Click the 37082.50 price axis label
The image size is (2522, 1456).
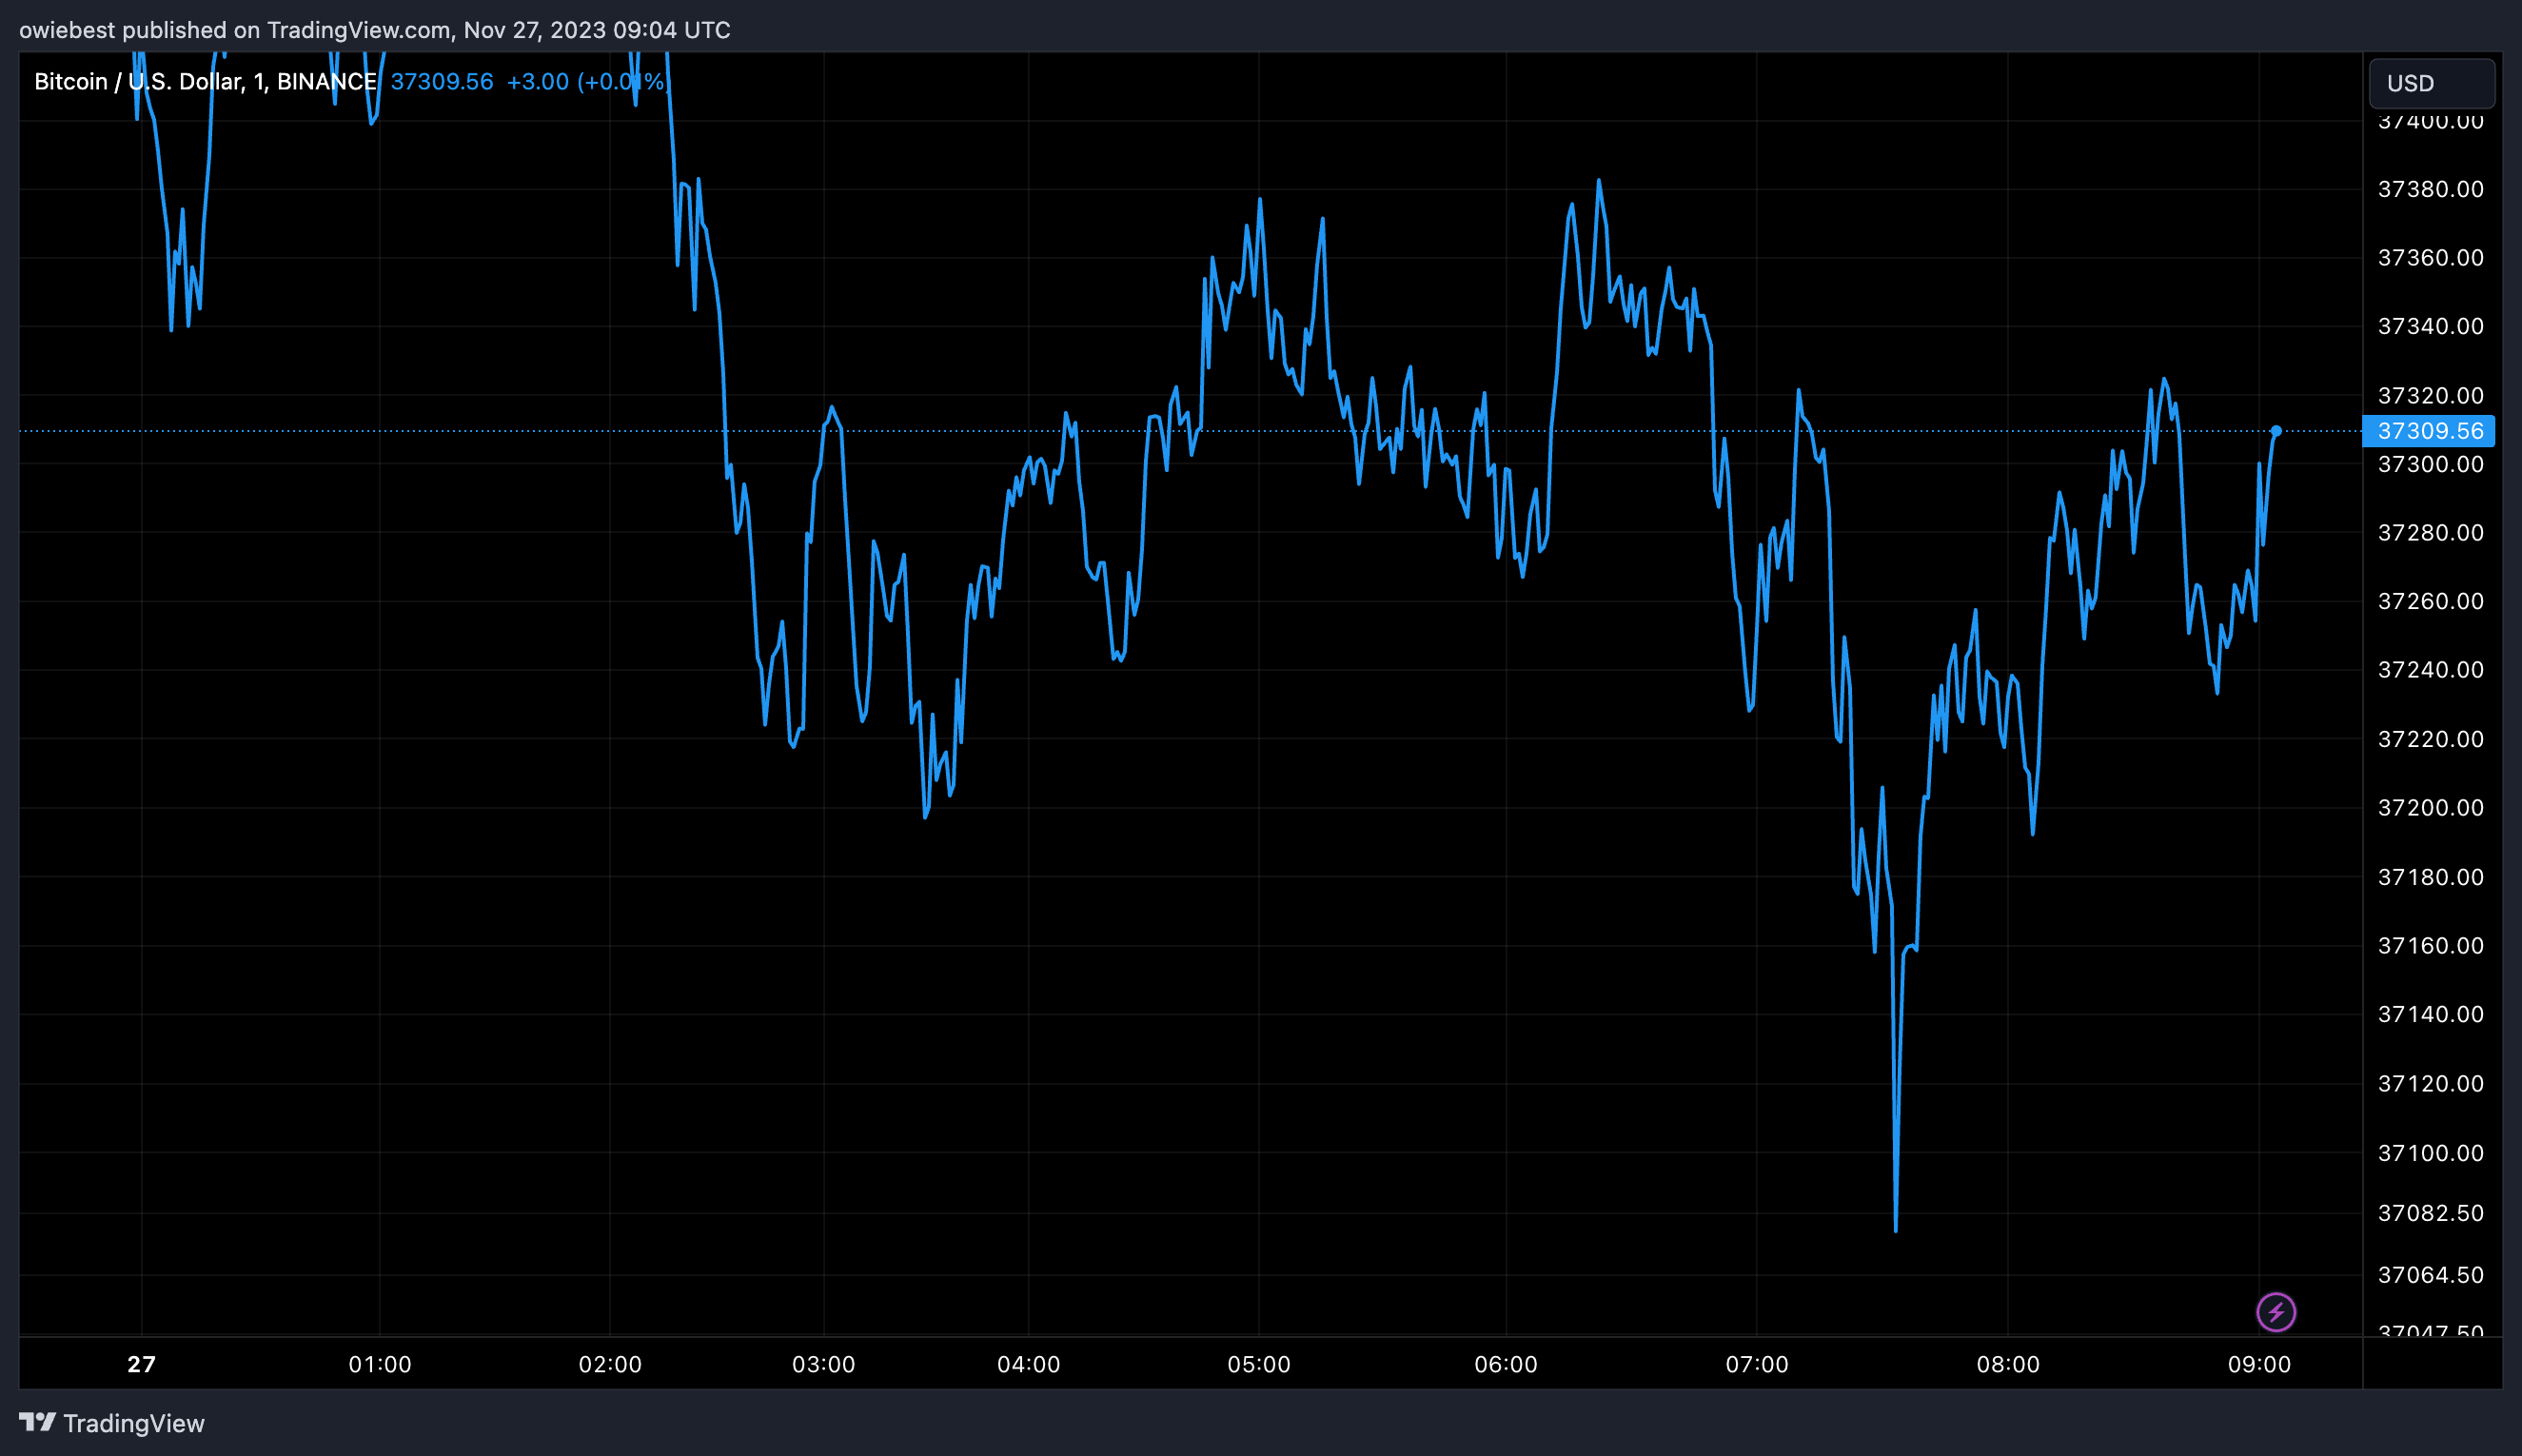click(2431, 1213)
